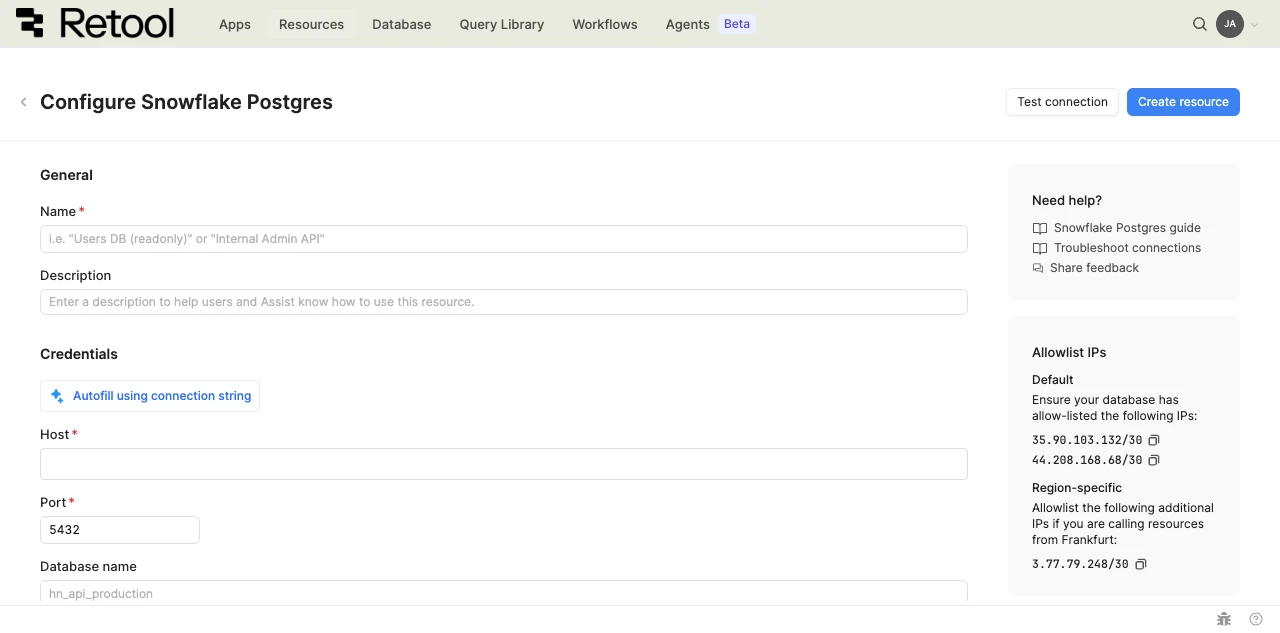Select the text 44.208.168.68/30
This screenshot has width=1280, height=633.
(1087, 460)
